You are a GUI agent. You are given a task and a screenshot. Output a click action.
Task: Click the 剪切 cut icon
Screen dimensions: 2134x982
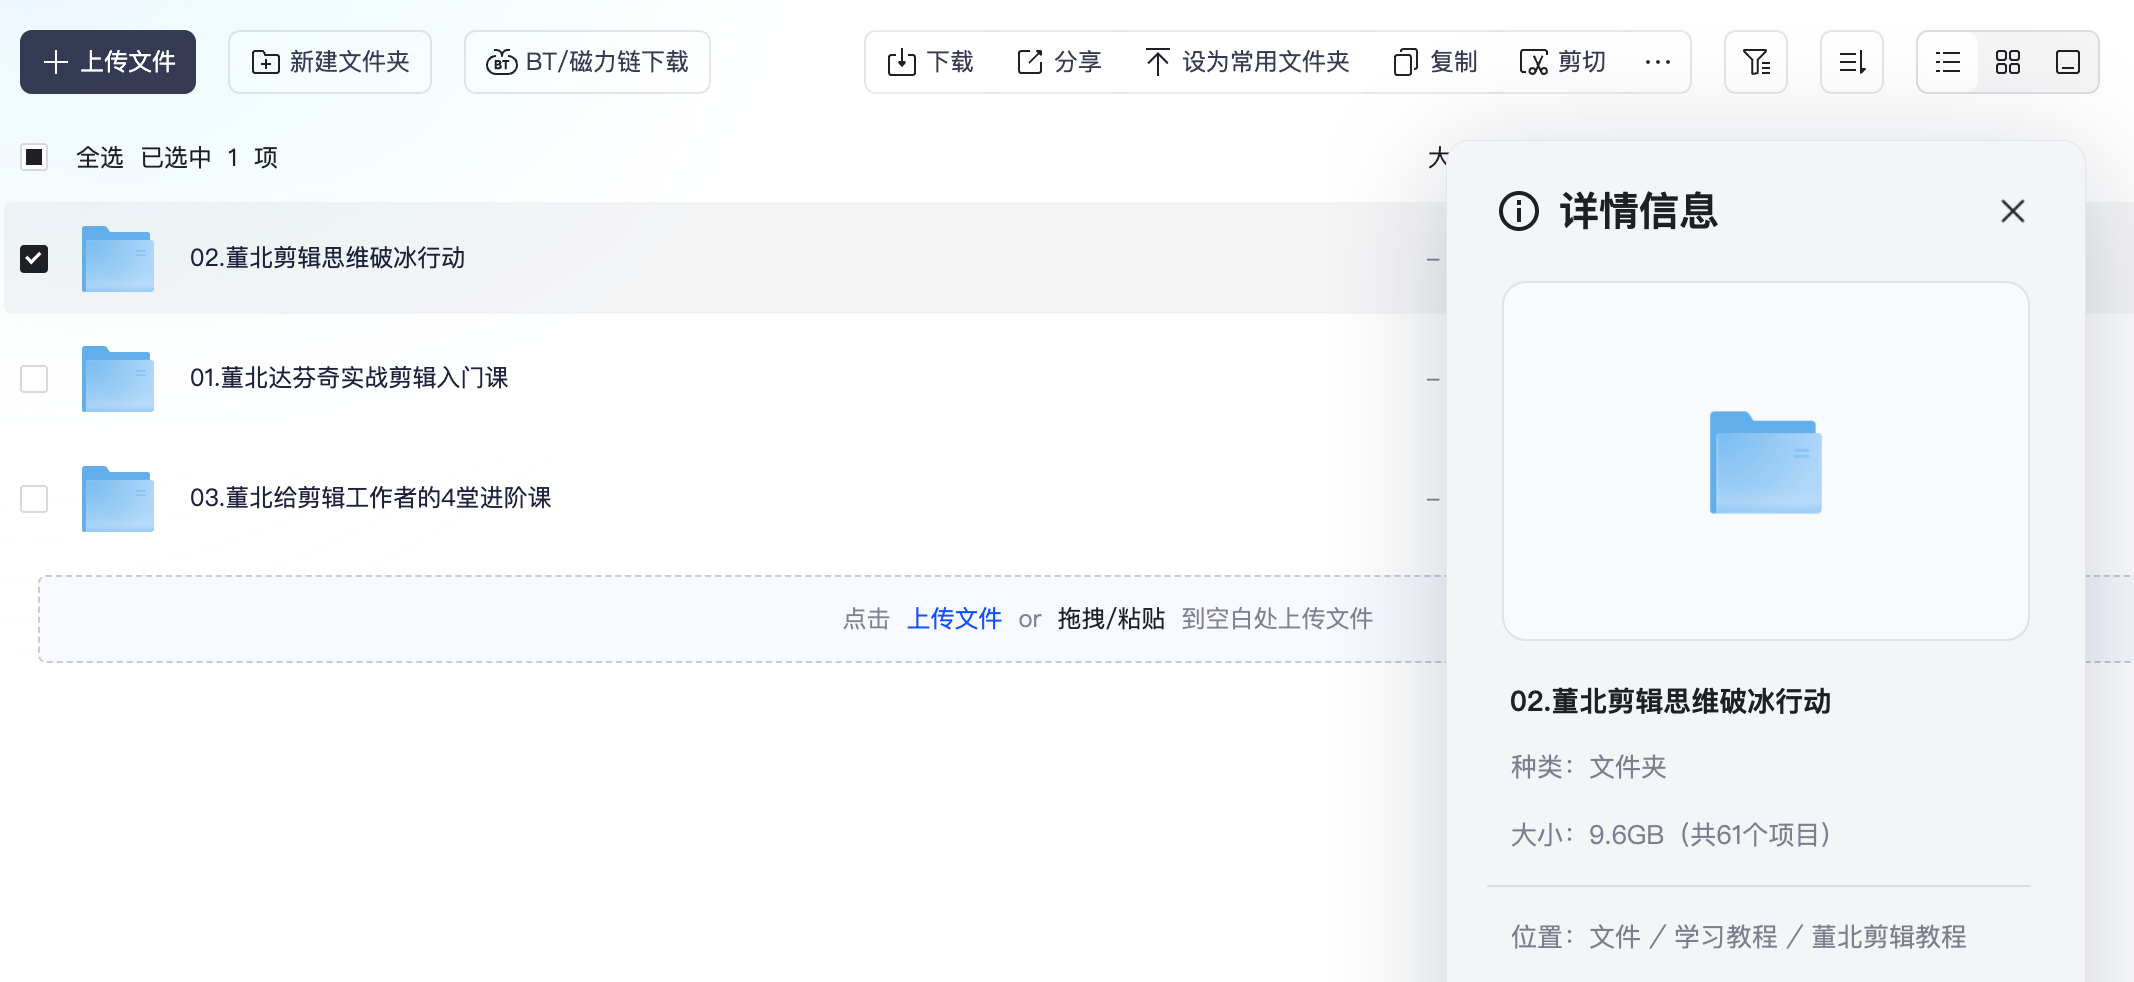[x=1533, y=61]
